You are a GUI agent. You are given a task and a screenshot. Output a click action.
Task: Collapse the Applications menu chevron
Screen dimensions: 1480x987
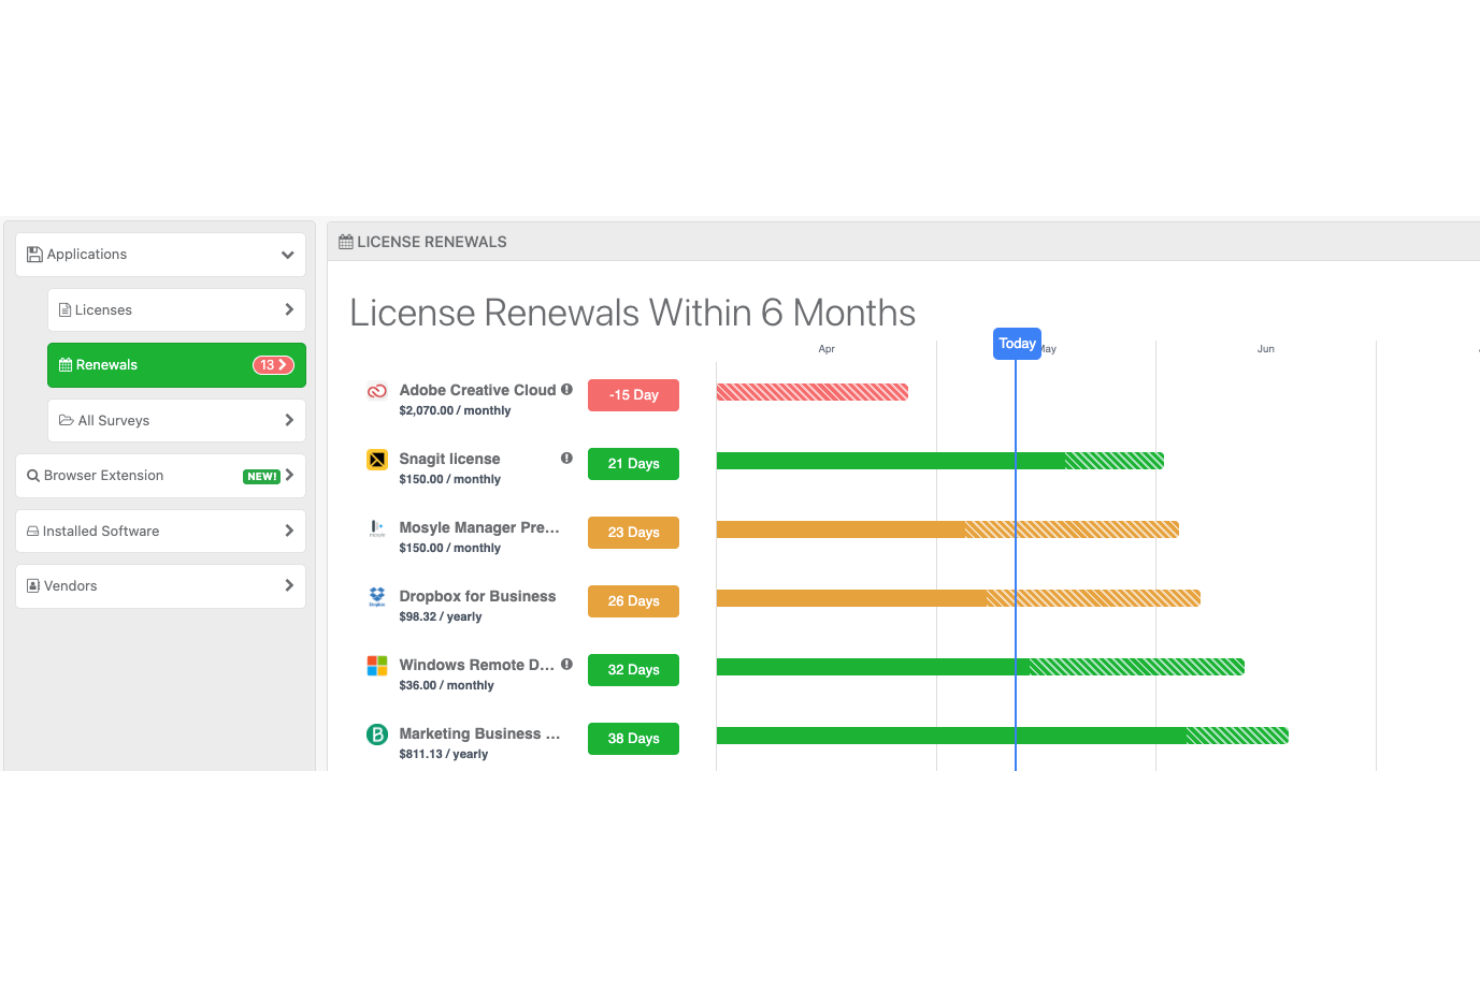pos(288,255)
